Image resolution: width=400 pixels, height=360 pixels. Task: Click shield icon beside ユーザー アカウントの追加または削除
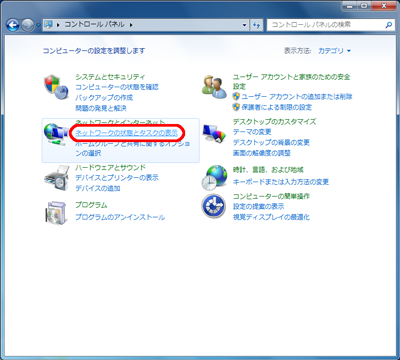click(236, 97)
